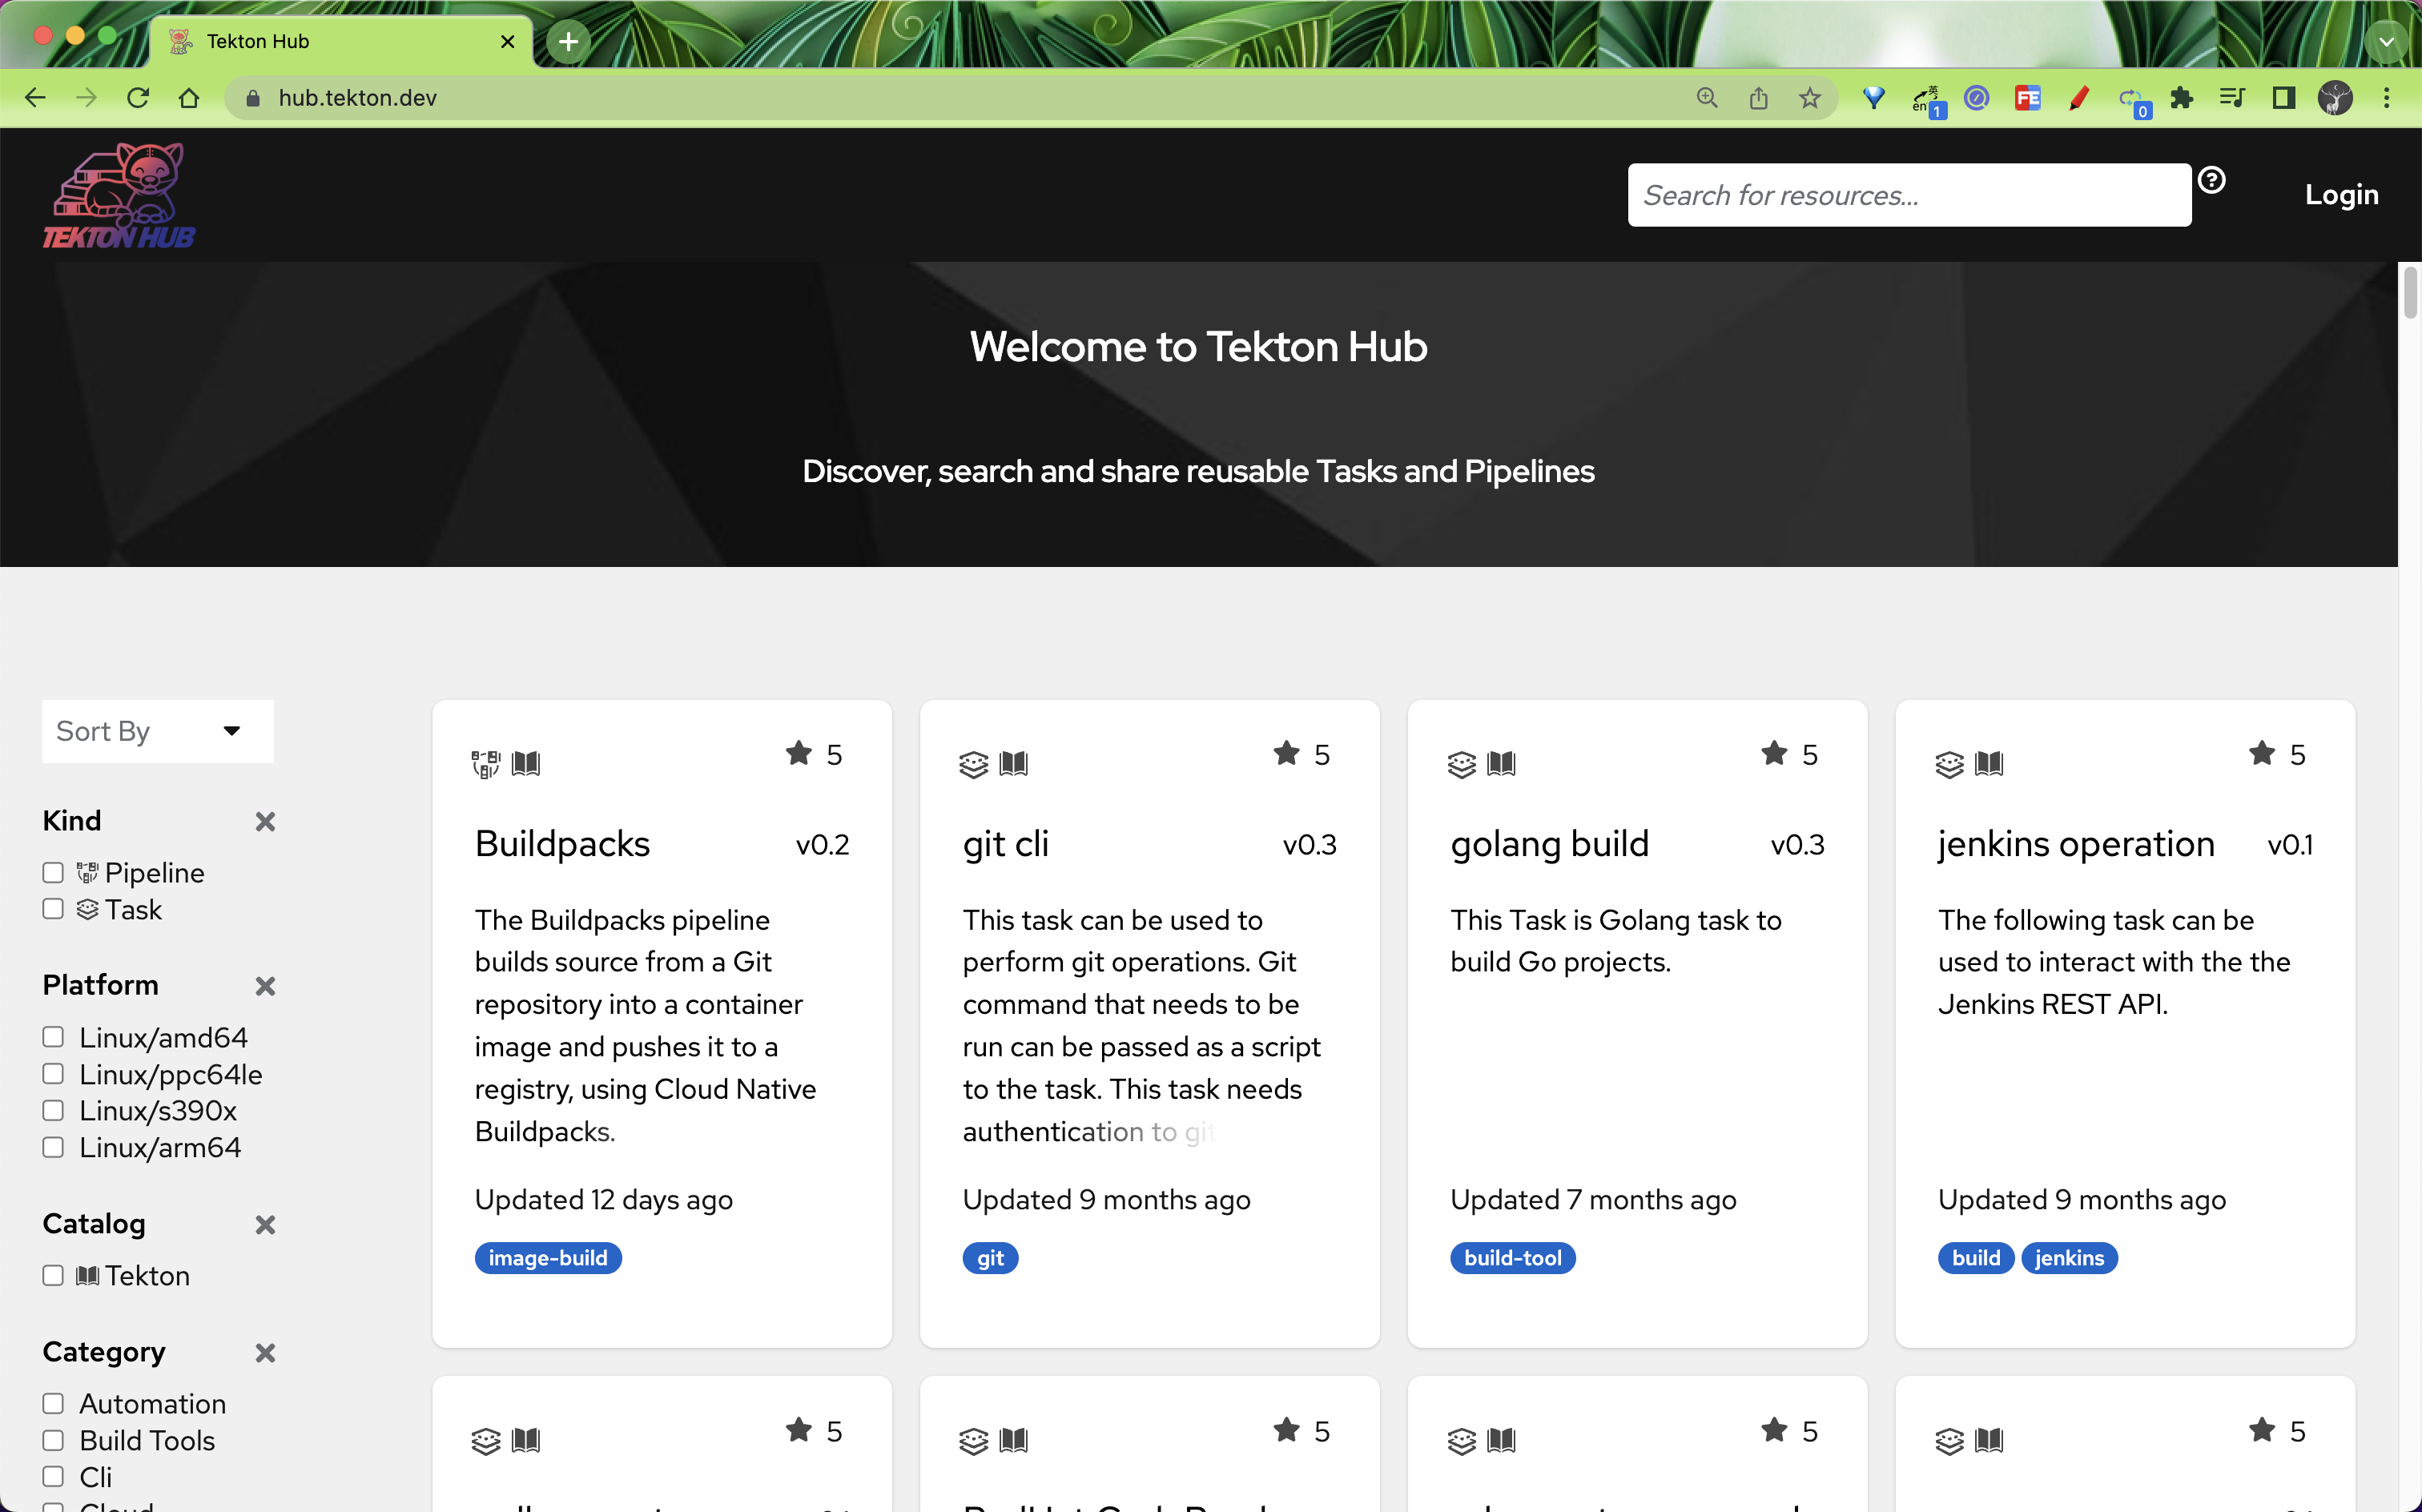Screen dimensions: 2422x1512
Task: Bookmark this page with the star icon
Action: pos(1810,98)
